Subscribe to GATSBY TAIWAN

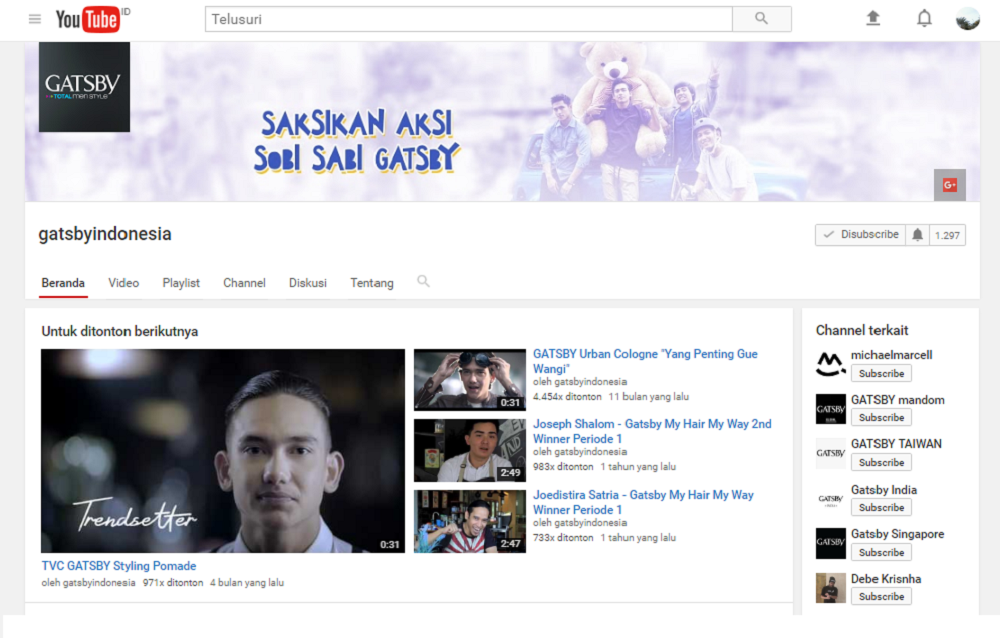tap(881, 462)
